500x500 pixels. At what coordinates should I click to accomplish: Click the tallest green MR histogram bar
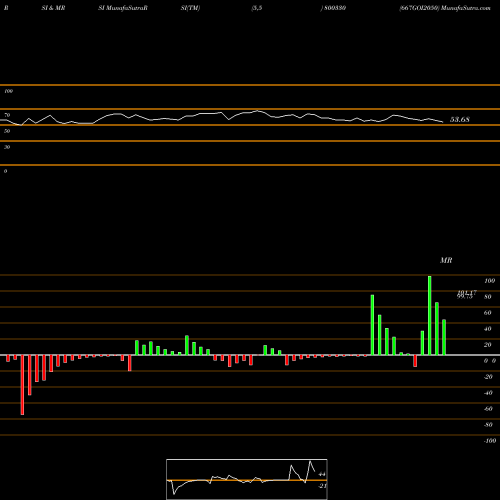[x=430, y=315]
